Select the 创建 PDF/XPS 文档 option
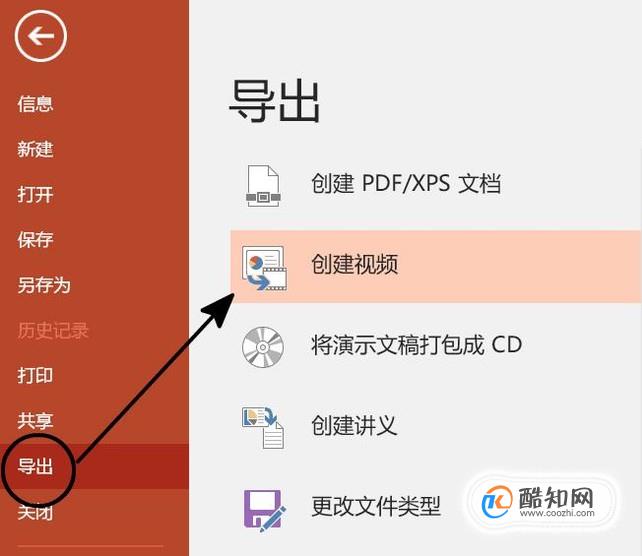 click(x=406, y=183)
